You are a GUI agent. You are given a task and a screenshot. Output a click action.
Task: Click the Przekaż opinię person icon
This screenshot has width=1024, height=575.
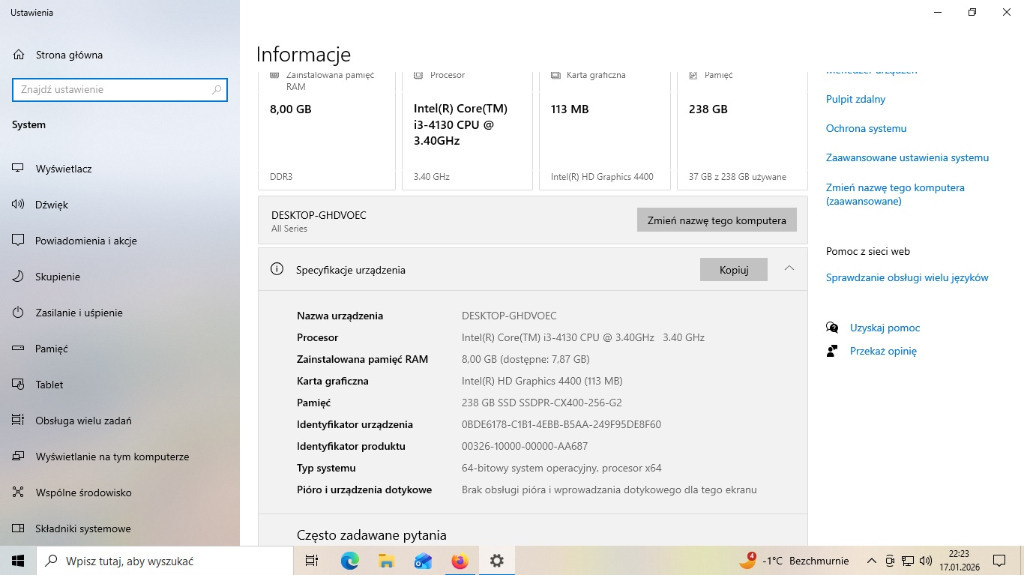[x=832, y=351]
